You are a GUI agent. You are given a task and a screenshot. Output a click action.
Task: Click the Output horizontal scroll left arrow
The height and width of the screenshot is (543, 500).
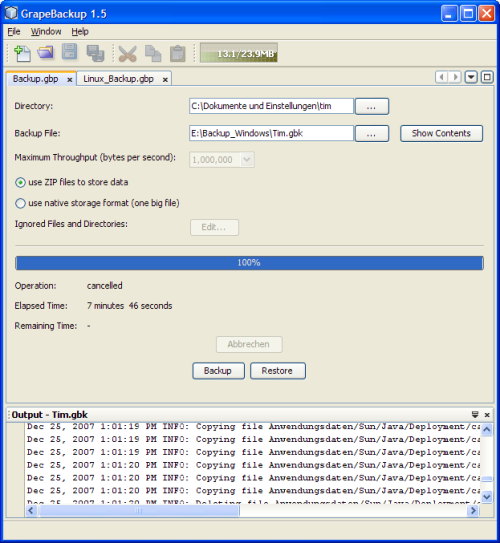31,510
